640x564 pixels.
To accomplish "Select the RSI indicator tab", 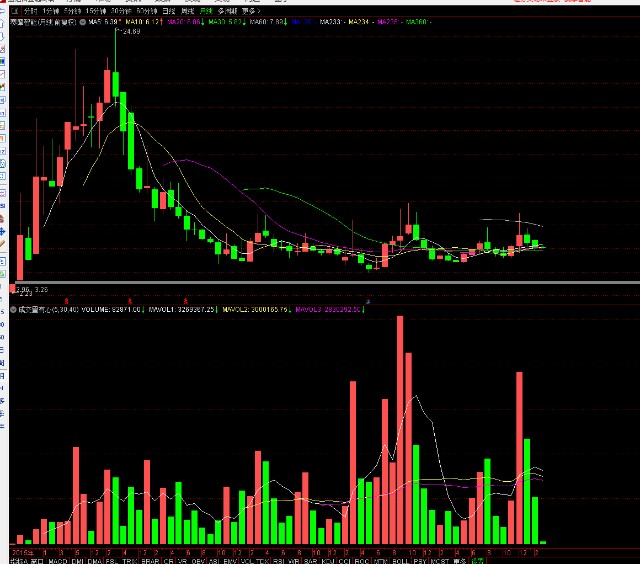I will (279, 561).
